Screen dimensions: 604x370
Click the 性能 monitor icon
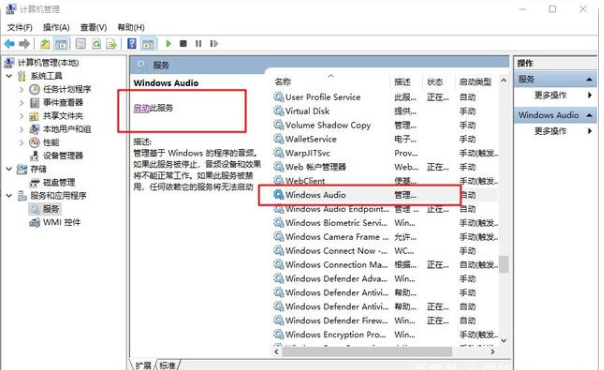pos(35,142)
